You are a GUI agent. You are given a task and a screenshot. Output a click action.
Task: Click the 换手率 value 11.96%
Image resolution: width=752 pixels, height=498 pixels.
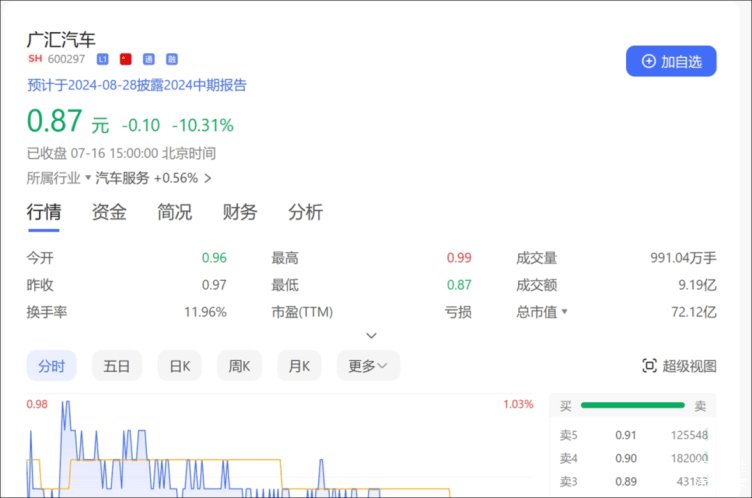coord(205,312)
